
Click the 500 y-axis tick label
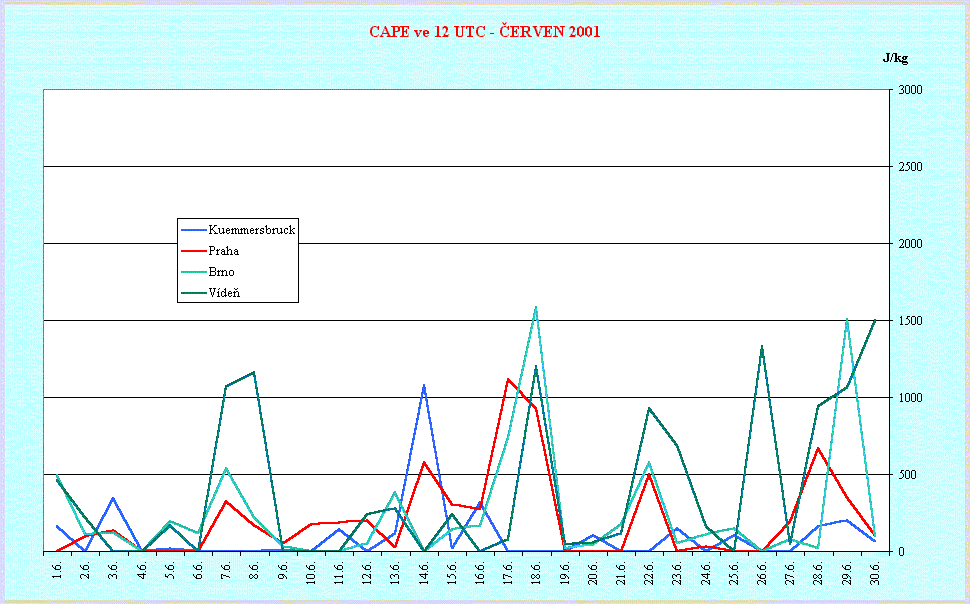[907, 475]
